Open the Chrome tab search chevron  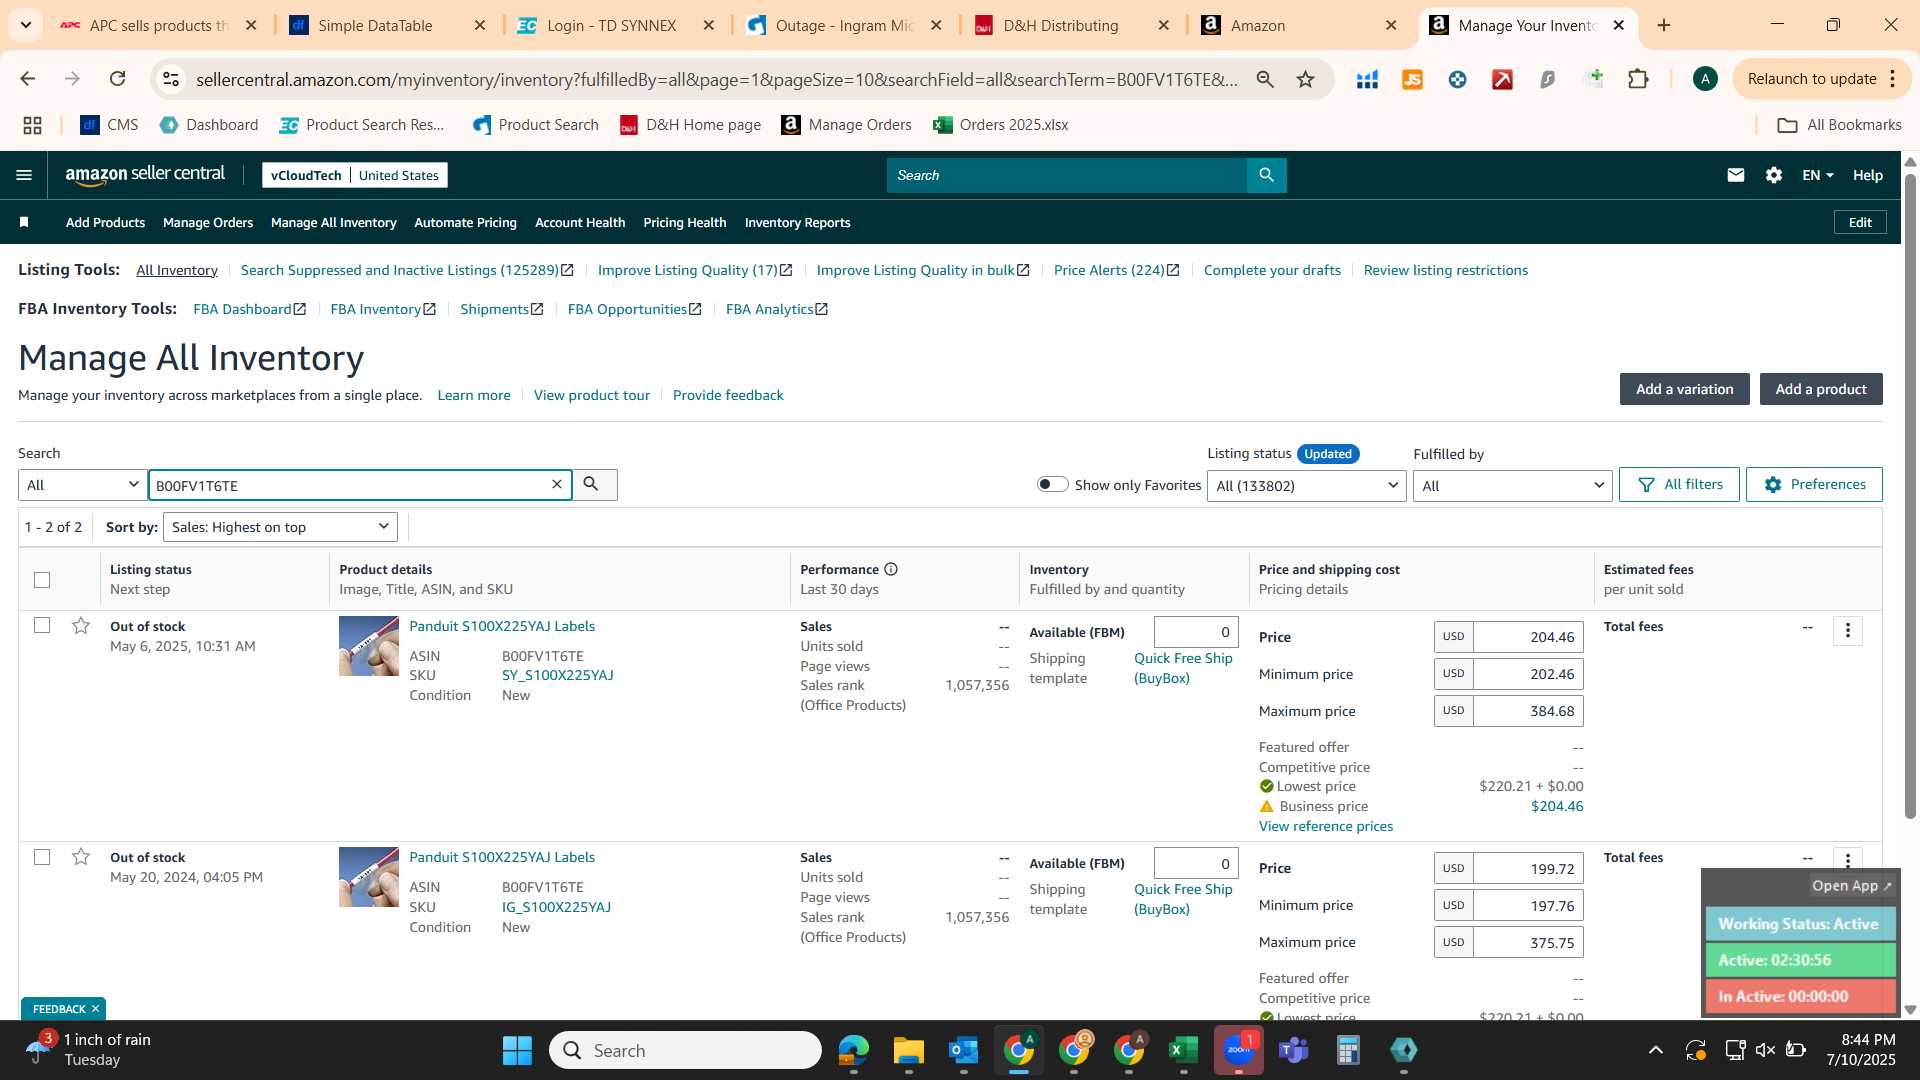(25, 25)
